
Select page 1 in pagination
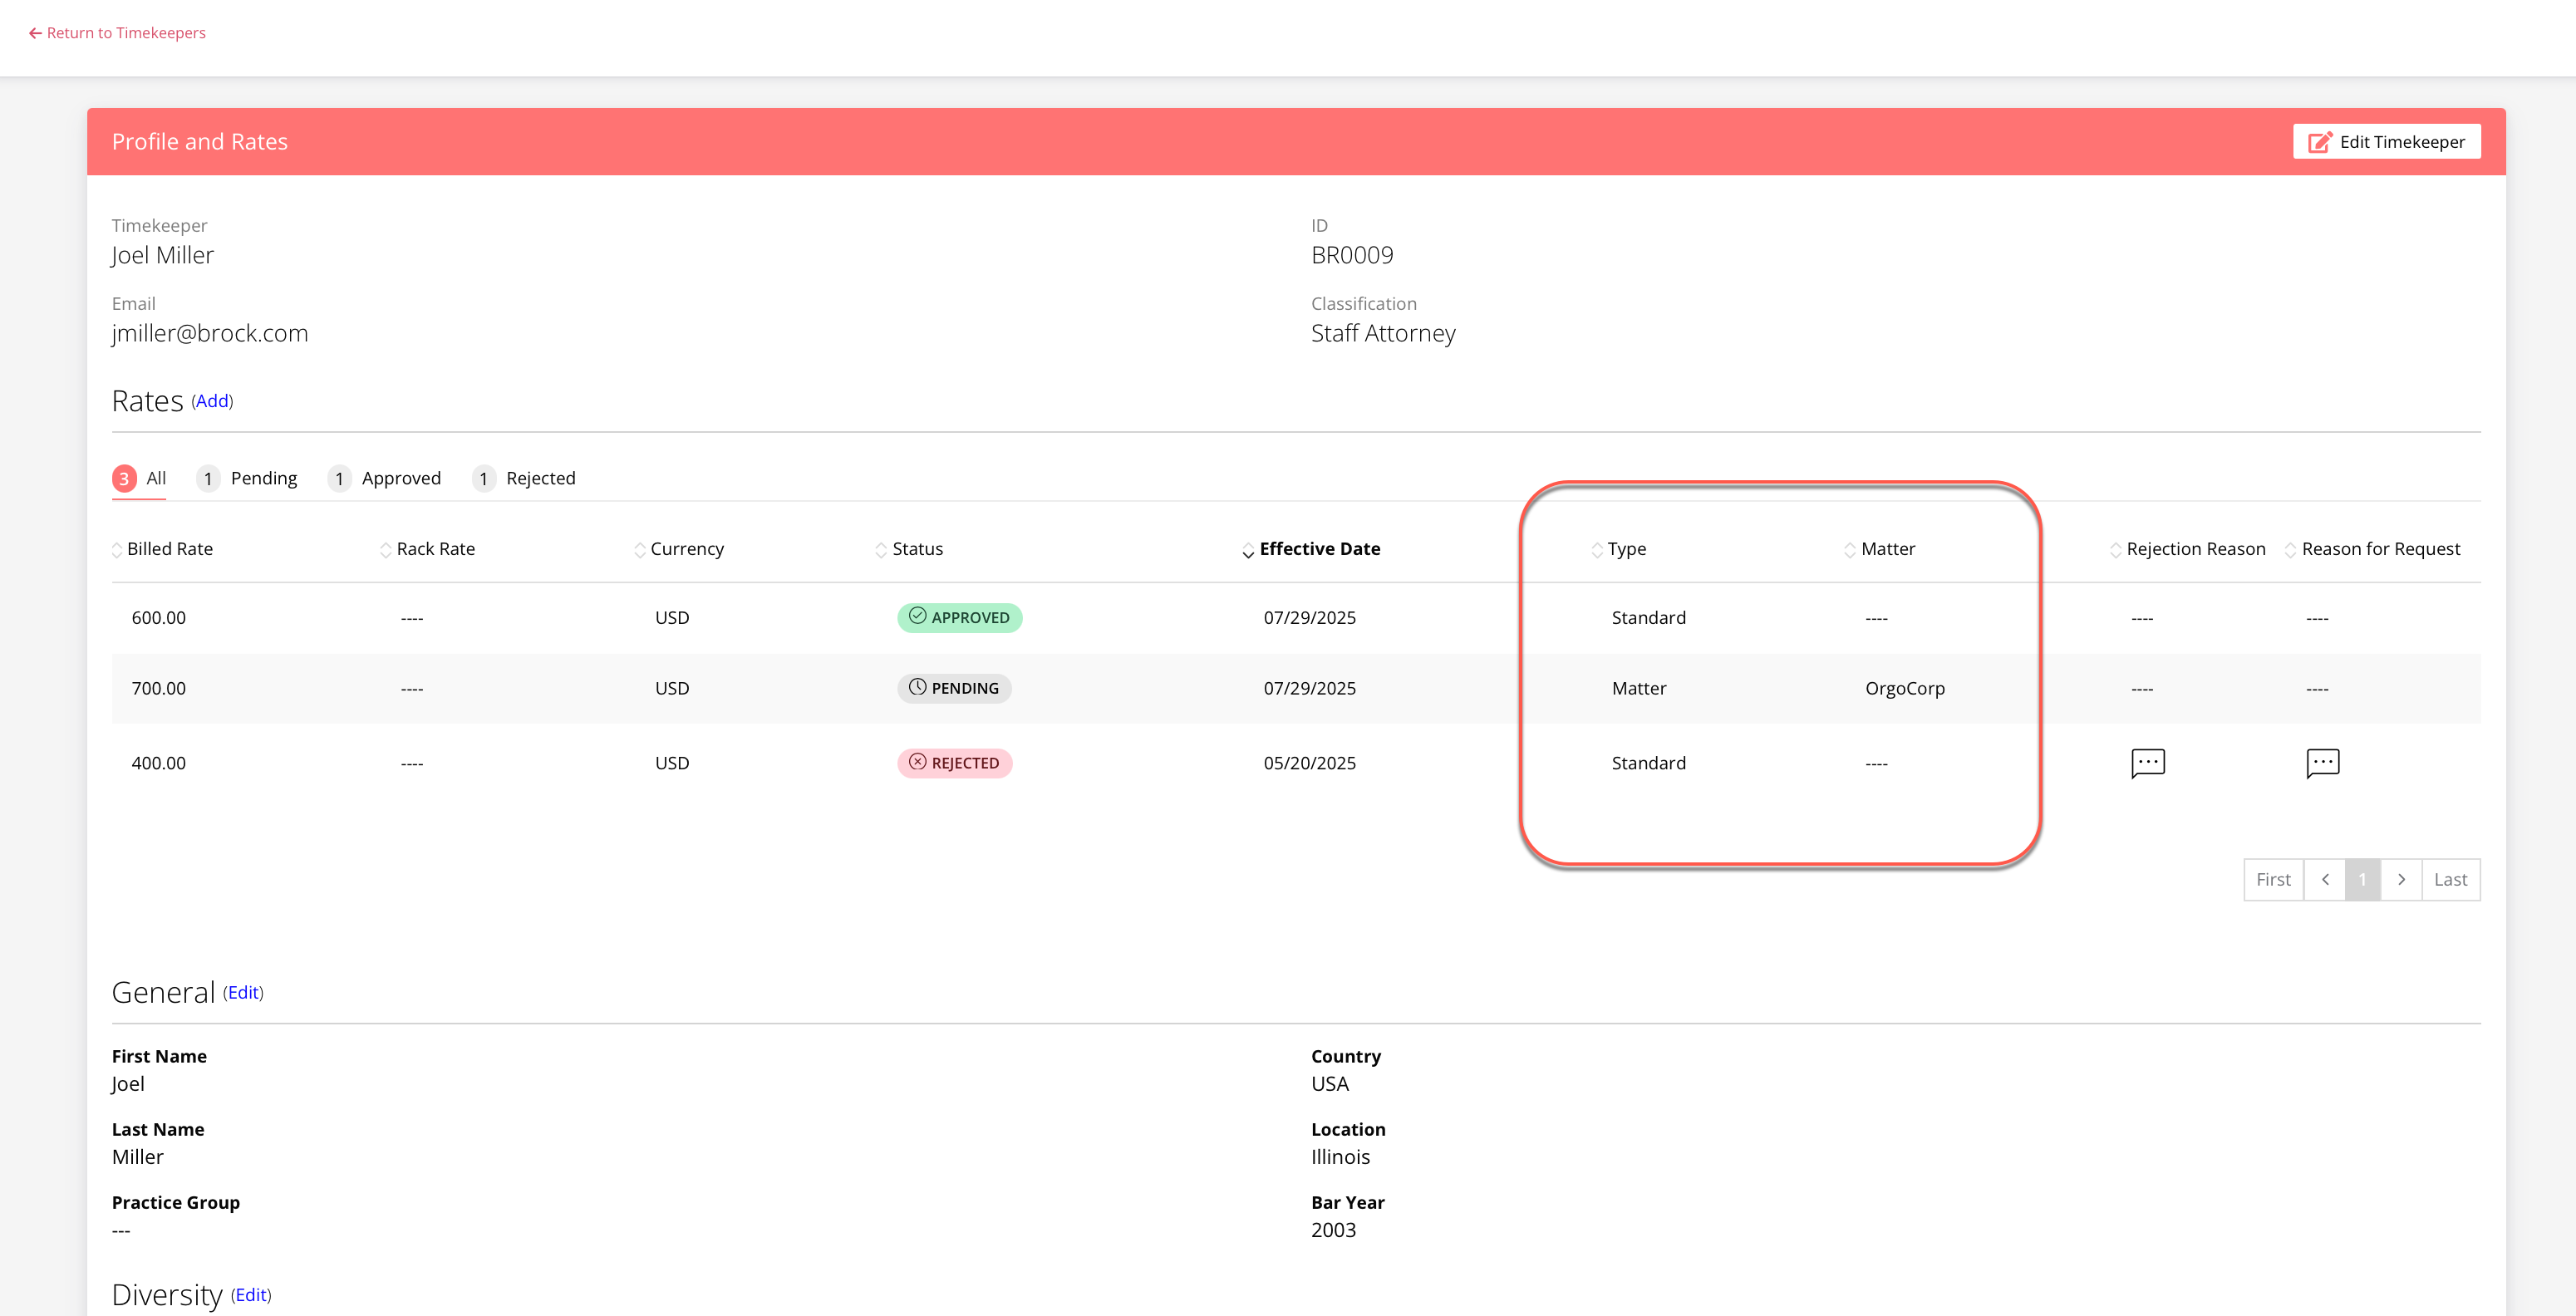click(2363, 880)
